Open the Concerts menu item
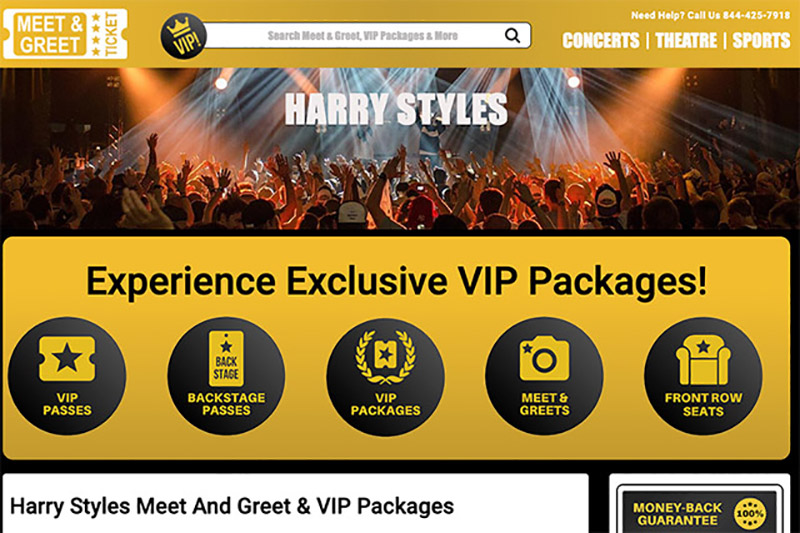Screen dimensions: 800x533 coord(601,40)
